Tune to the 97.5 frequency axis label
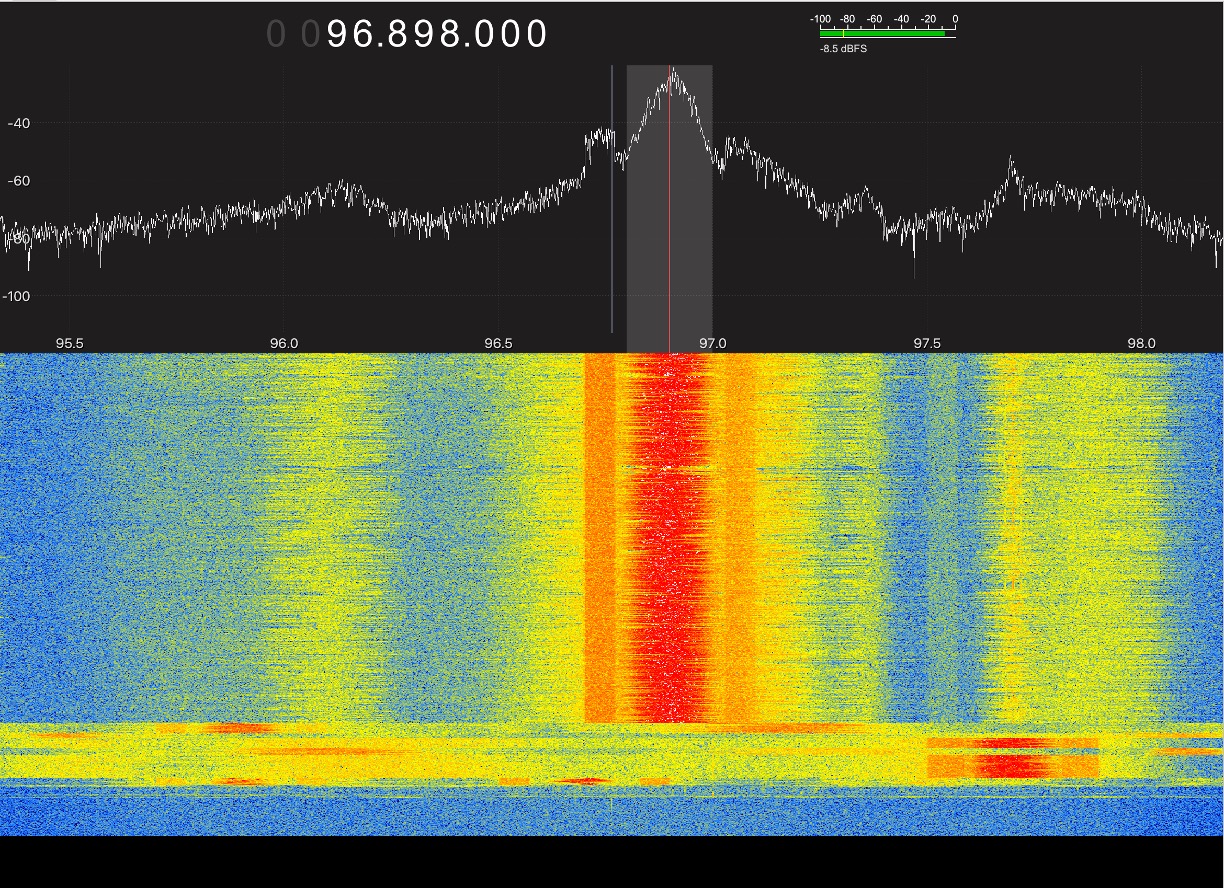The height and width of the screenshot is (888, 1224). [927, 343]
